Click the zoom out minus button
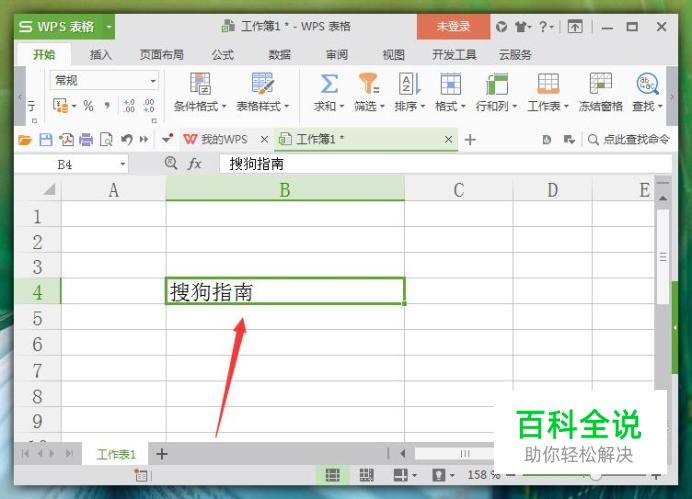 coord(511,475)
